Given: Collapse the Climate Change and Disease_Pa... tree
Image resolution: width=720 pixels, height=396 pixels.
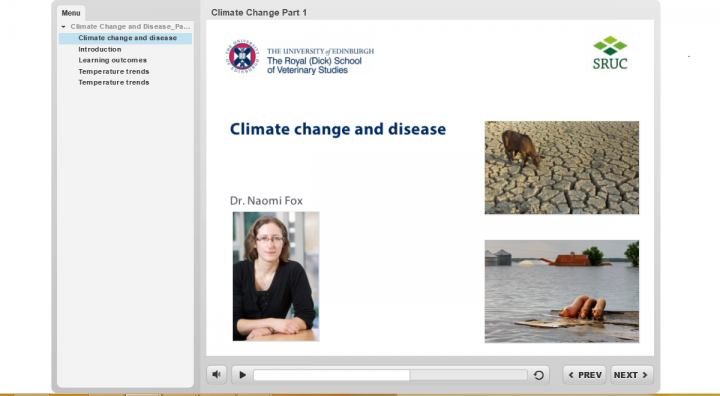Looking at the screenshot, I should coord(63,27).
